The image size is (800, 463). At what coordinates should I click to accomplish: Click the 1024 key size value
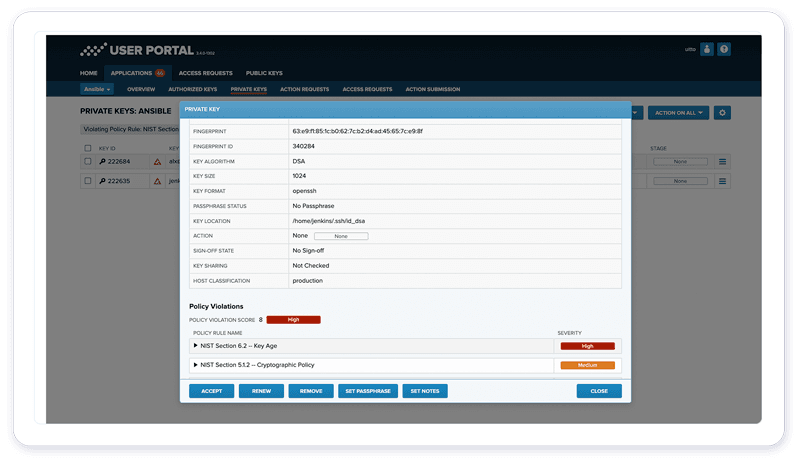299,176
